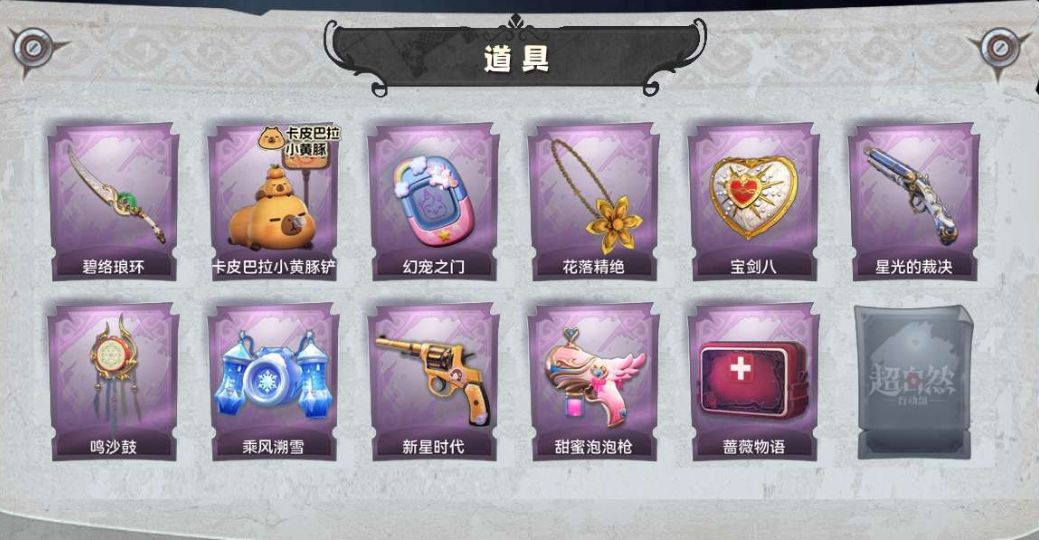Click the 鸣沙鼓 name label
This screenshot has height=540, width=1039.
tap(113, 447)
